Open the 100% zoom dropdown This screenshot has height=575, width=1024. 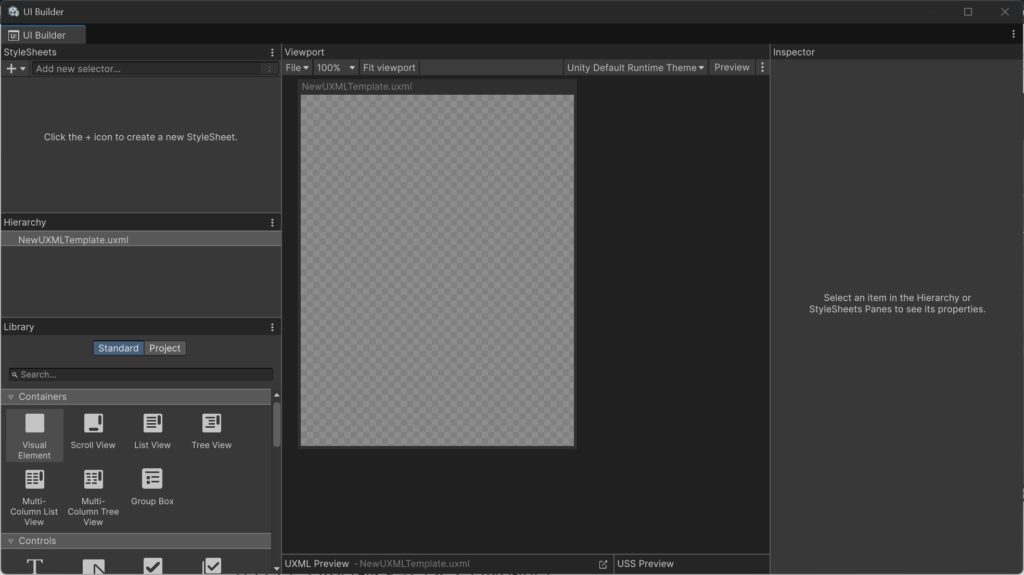[336, 68]
